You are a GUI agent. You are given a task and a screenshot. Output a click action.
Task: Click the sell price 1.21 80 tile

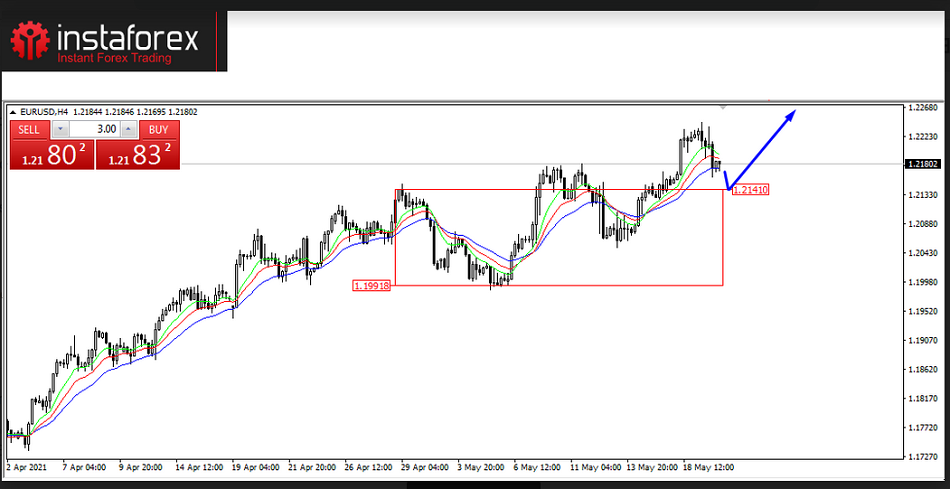tap(51, 154)
